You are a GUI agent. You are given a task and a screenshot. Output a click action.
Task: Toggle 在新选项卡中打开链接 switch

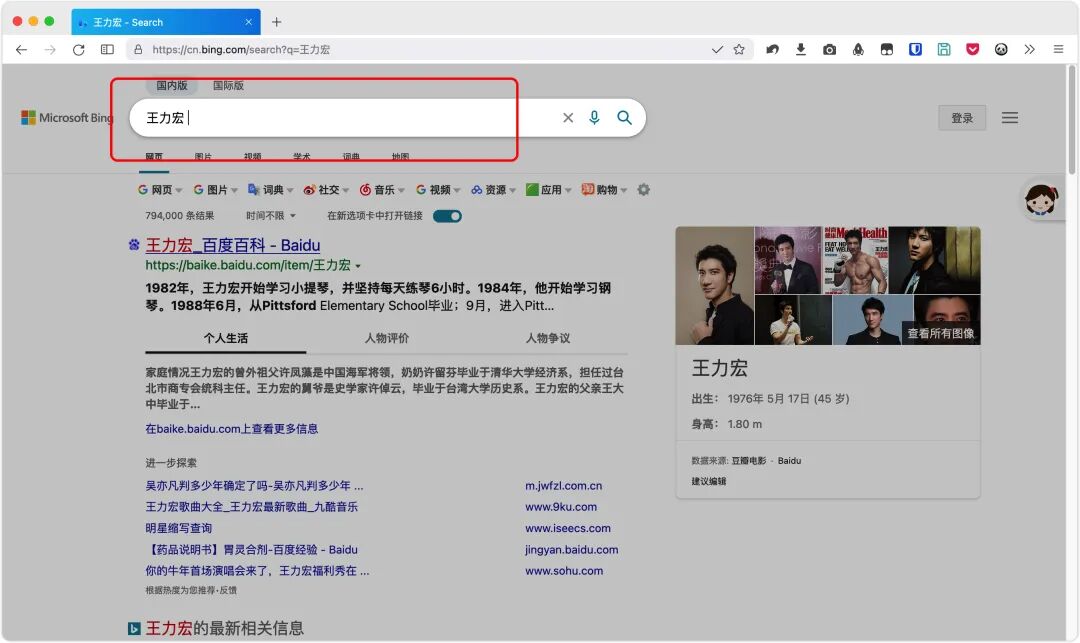pyautogui.click(x=447, y=216)
